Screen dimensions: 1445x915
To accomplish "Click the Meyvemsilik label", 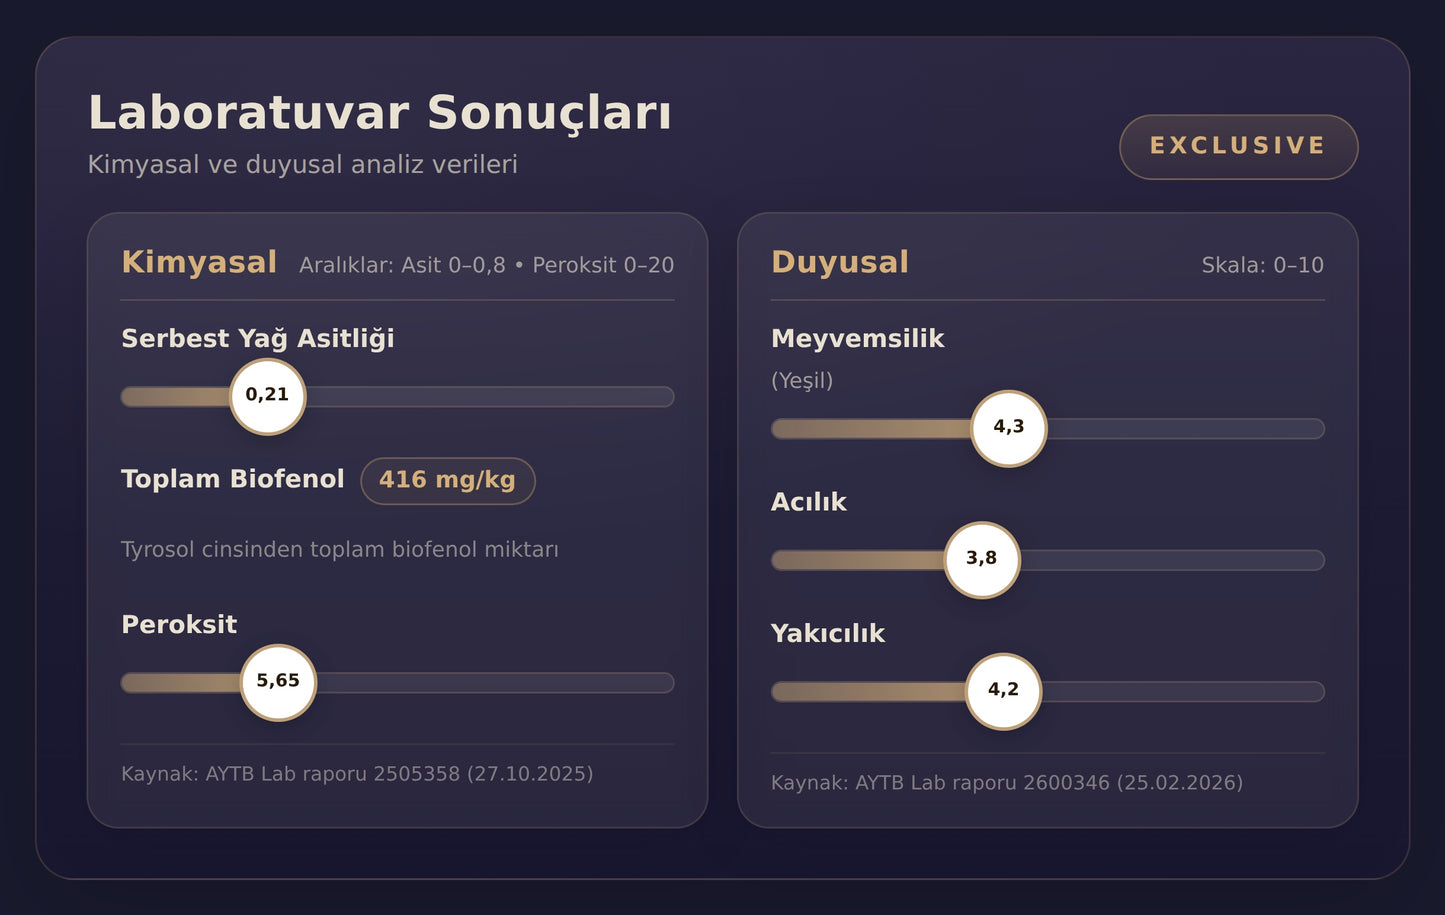I will (x=857, y=339).
